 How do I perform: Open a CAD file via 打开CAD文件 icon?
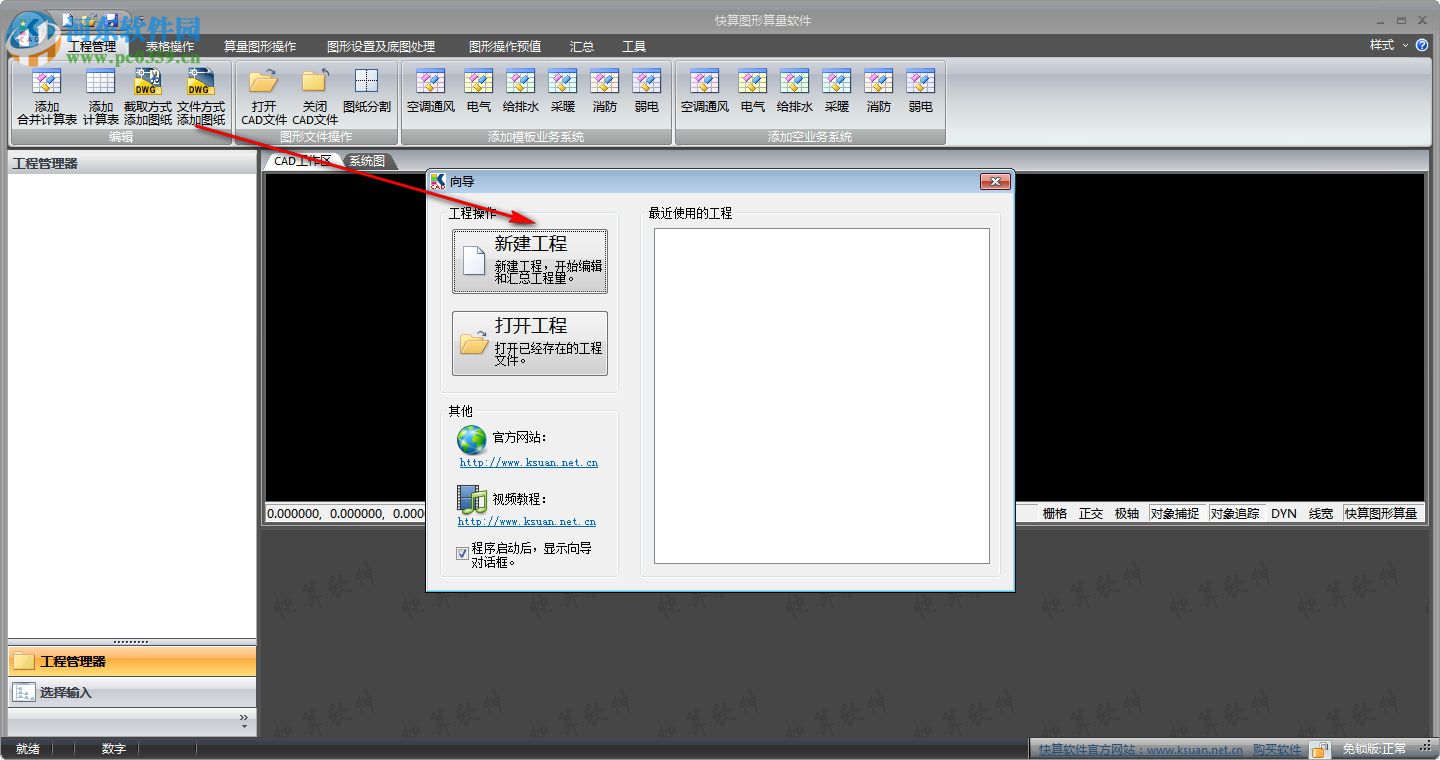pos(263,95)
